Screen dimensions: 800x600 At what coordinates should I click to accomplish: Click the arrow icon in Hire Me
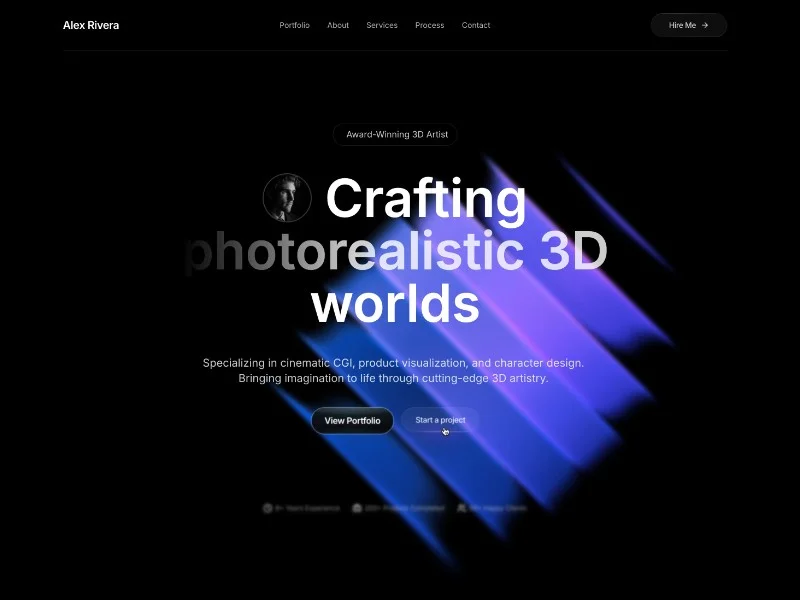coord(705,25)
